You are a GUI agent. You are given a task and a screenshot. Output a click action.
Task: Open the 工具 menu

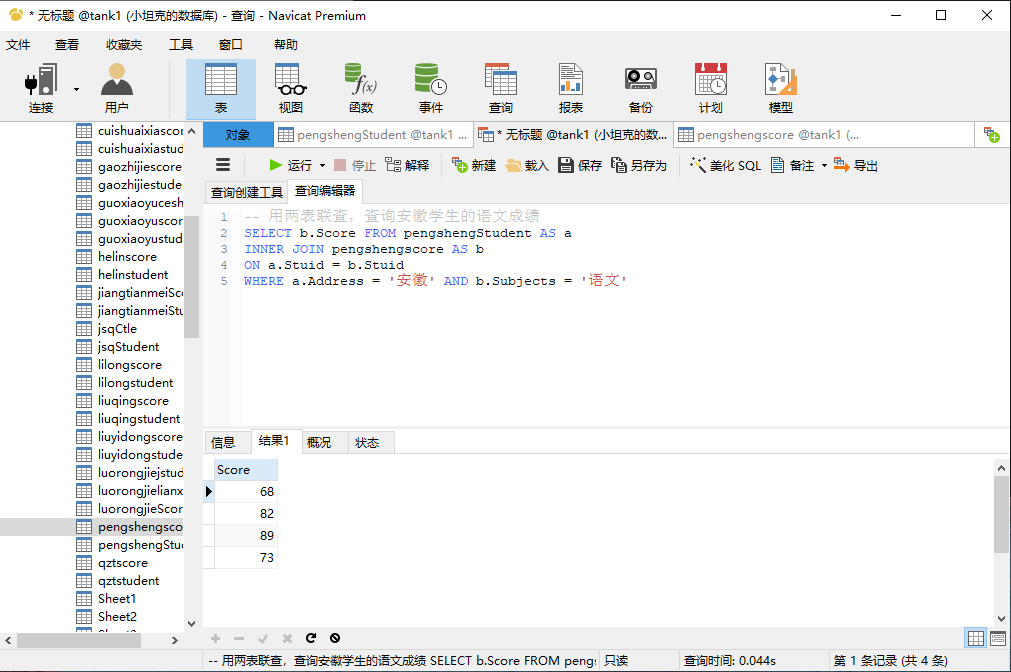point(181,44)
